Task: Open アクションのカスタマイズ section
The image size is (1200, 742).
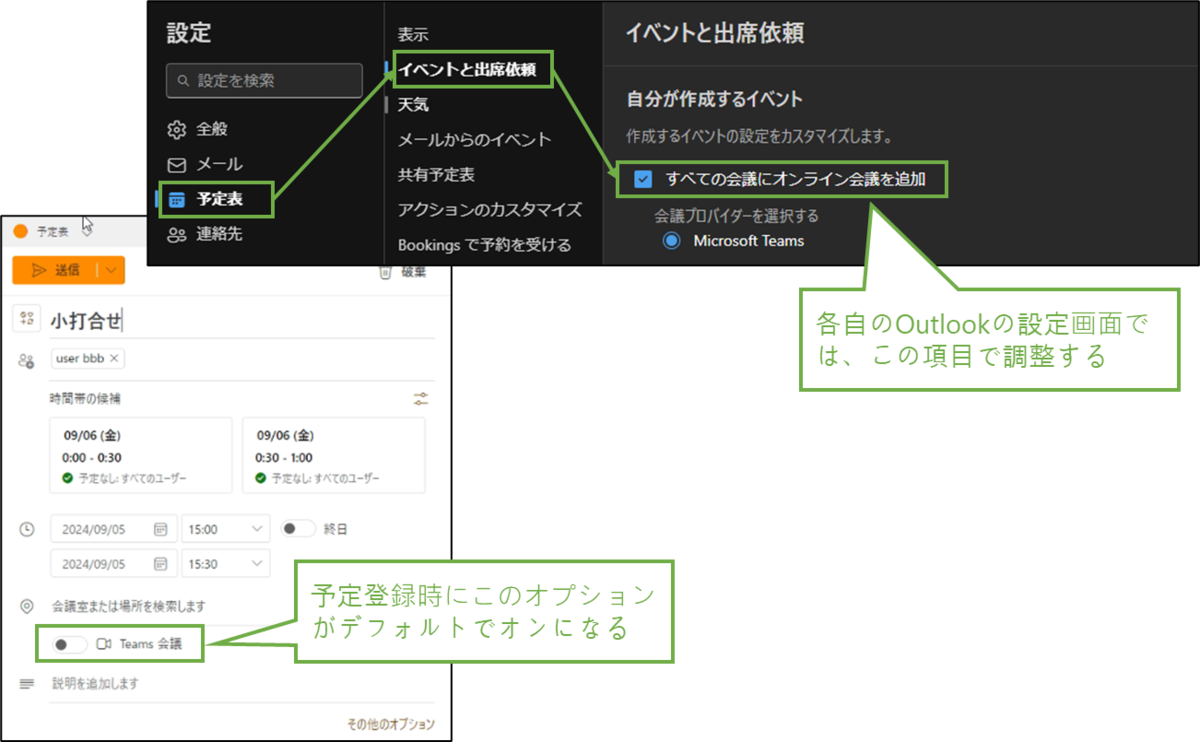Action: (x=489, y=210)
